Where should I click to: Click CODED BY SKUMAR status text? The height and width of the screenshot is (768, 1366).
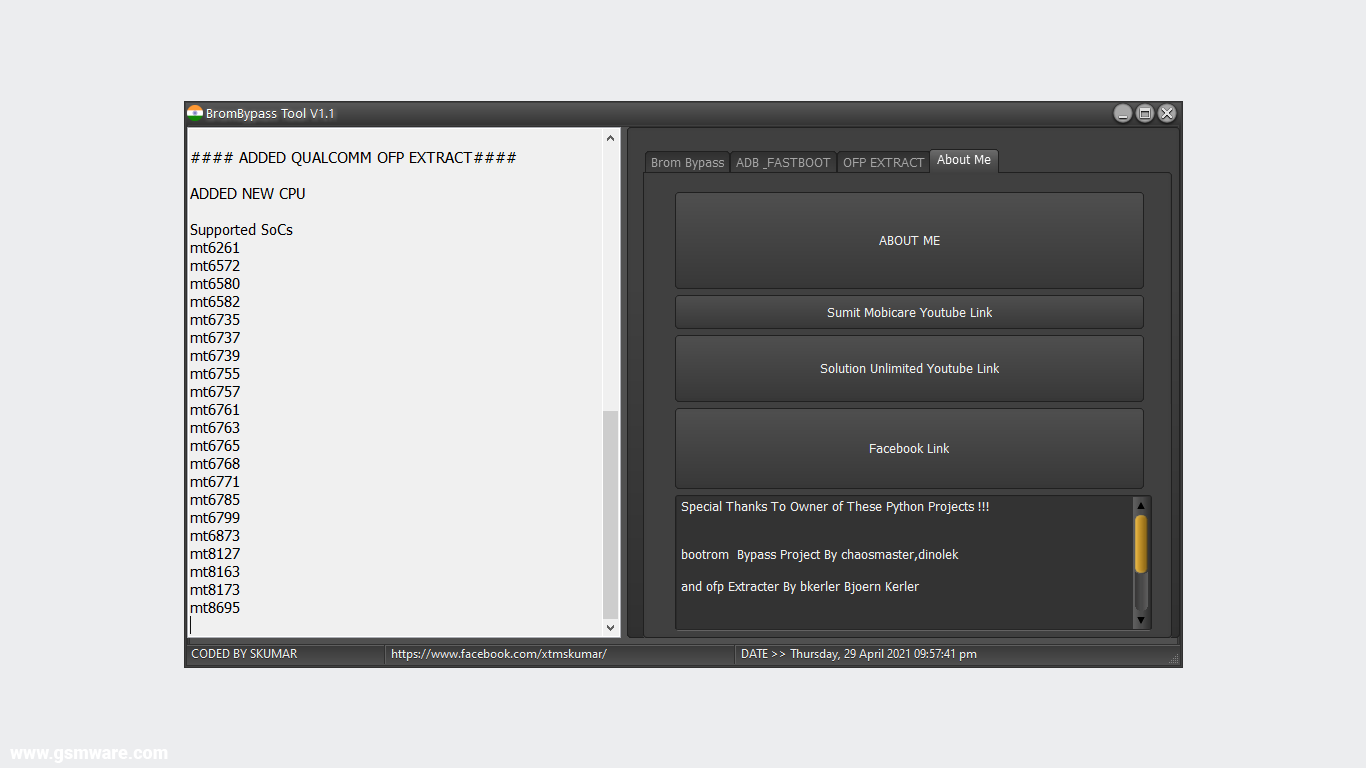[x=244, y=654]
